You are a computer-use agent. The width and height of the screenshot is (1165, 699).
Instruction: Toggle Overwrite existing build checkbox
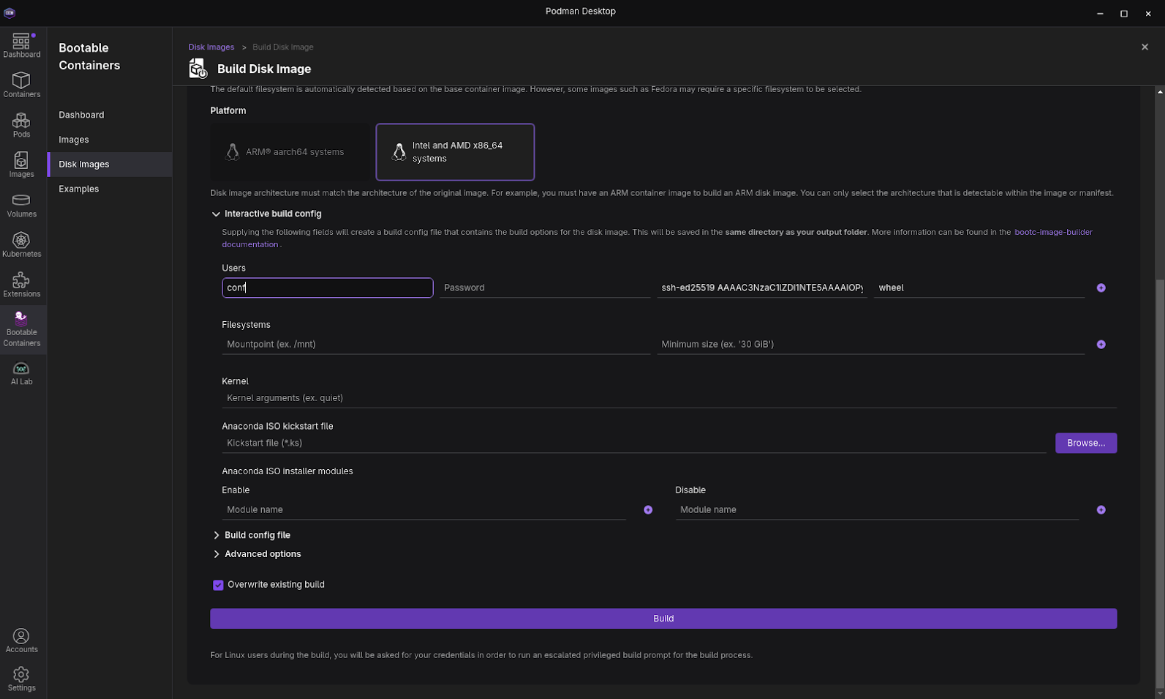point(218,585)
